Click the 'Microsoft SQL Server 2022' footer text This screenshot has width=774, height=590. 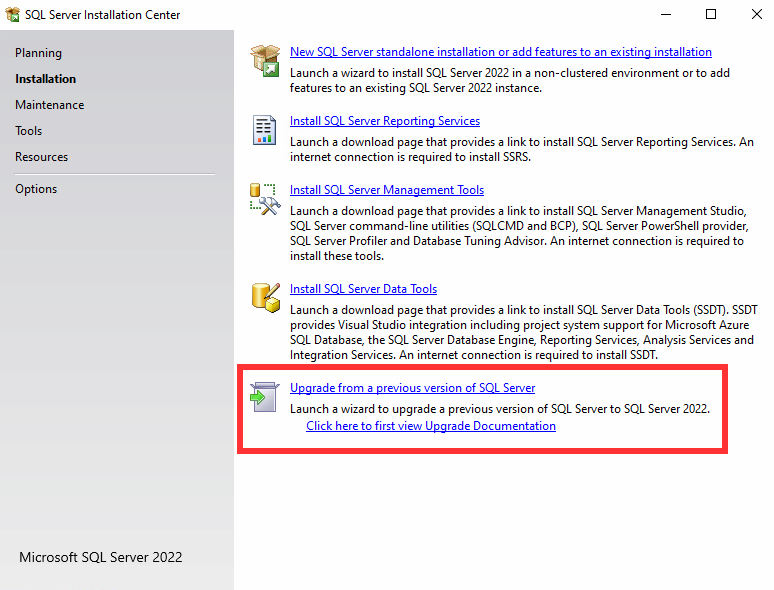pyautogui.click(x=101, y=557)
